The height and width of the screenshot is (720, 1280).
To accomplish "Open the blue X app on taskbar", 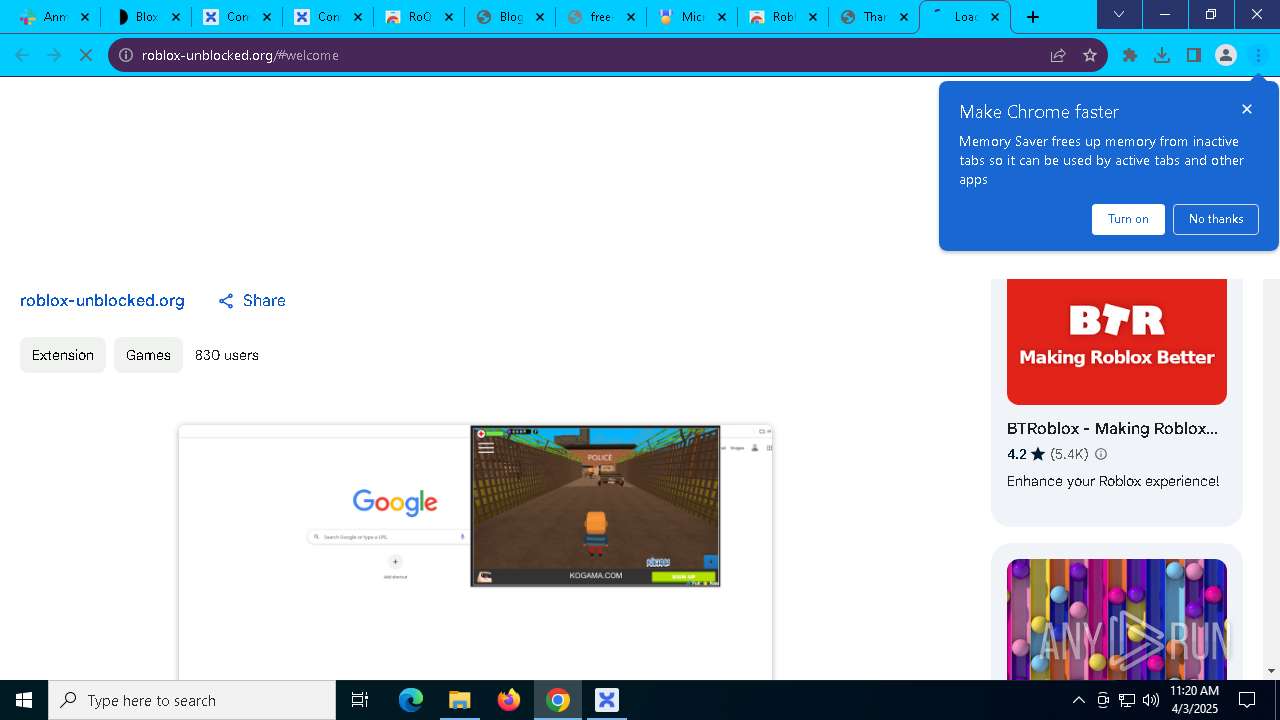I will coord(606,700).
